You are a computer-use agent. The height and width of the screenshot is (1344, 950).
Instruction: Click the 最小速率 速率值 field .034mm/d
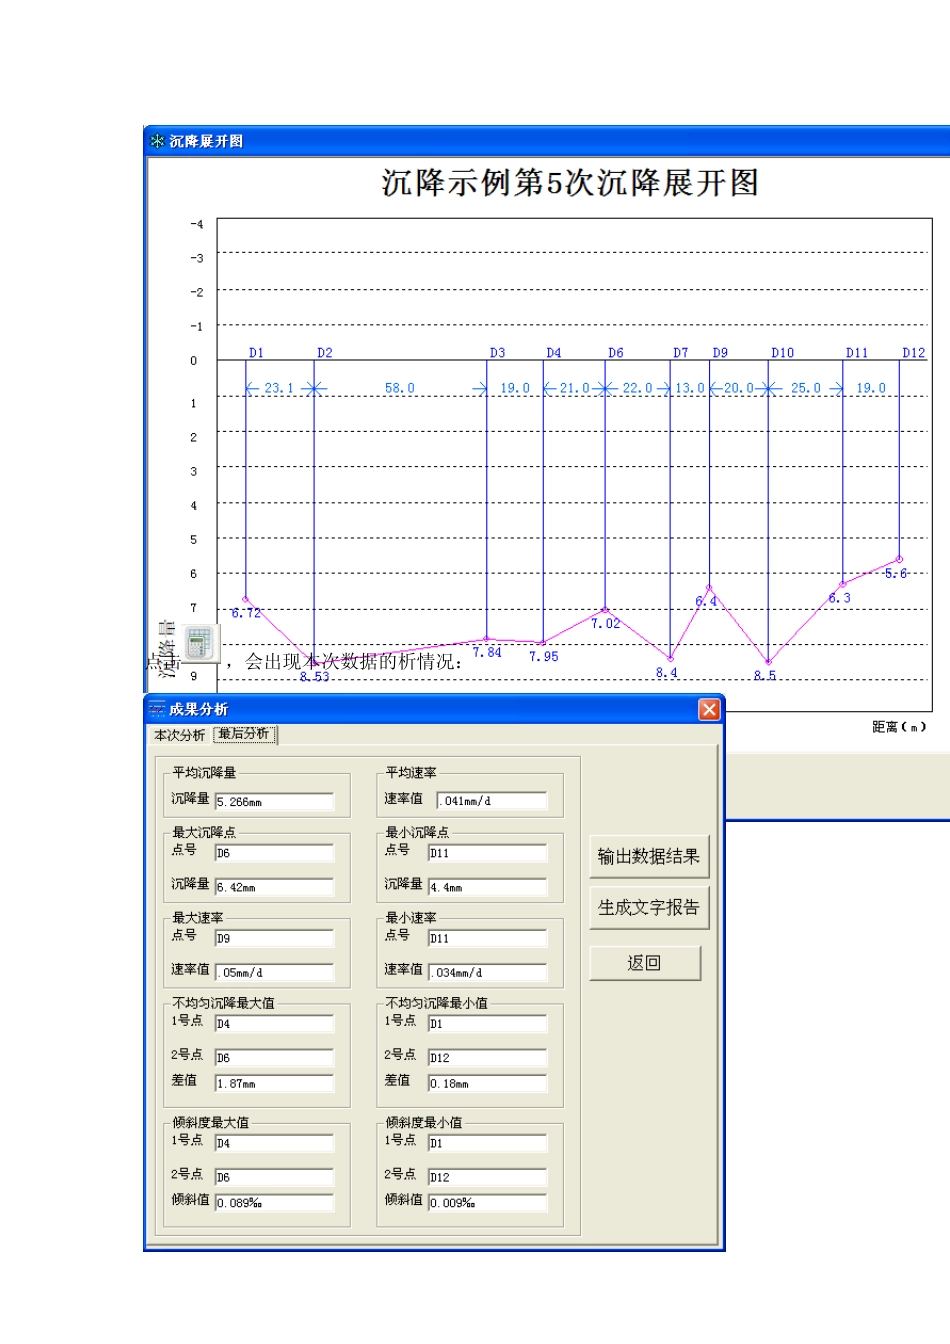488,972
